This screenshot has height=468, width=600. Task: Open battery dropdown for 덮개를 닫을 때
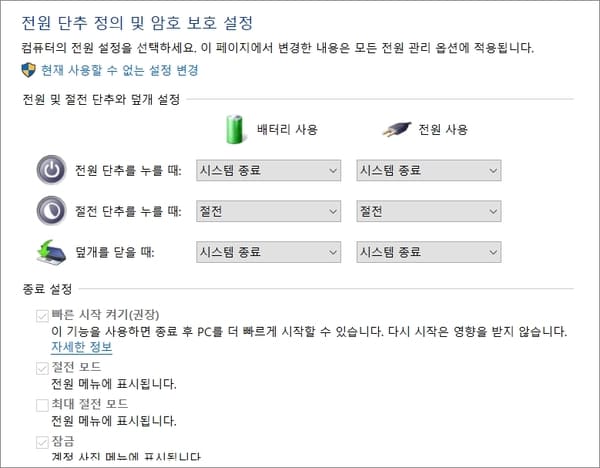click(x=268, y=252)
